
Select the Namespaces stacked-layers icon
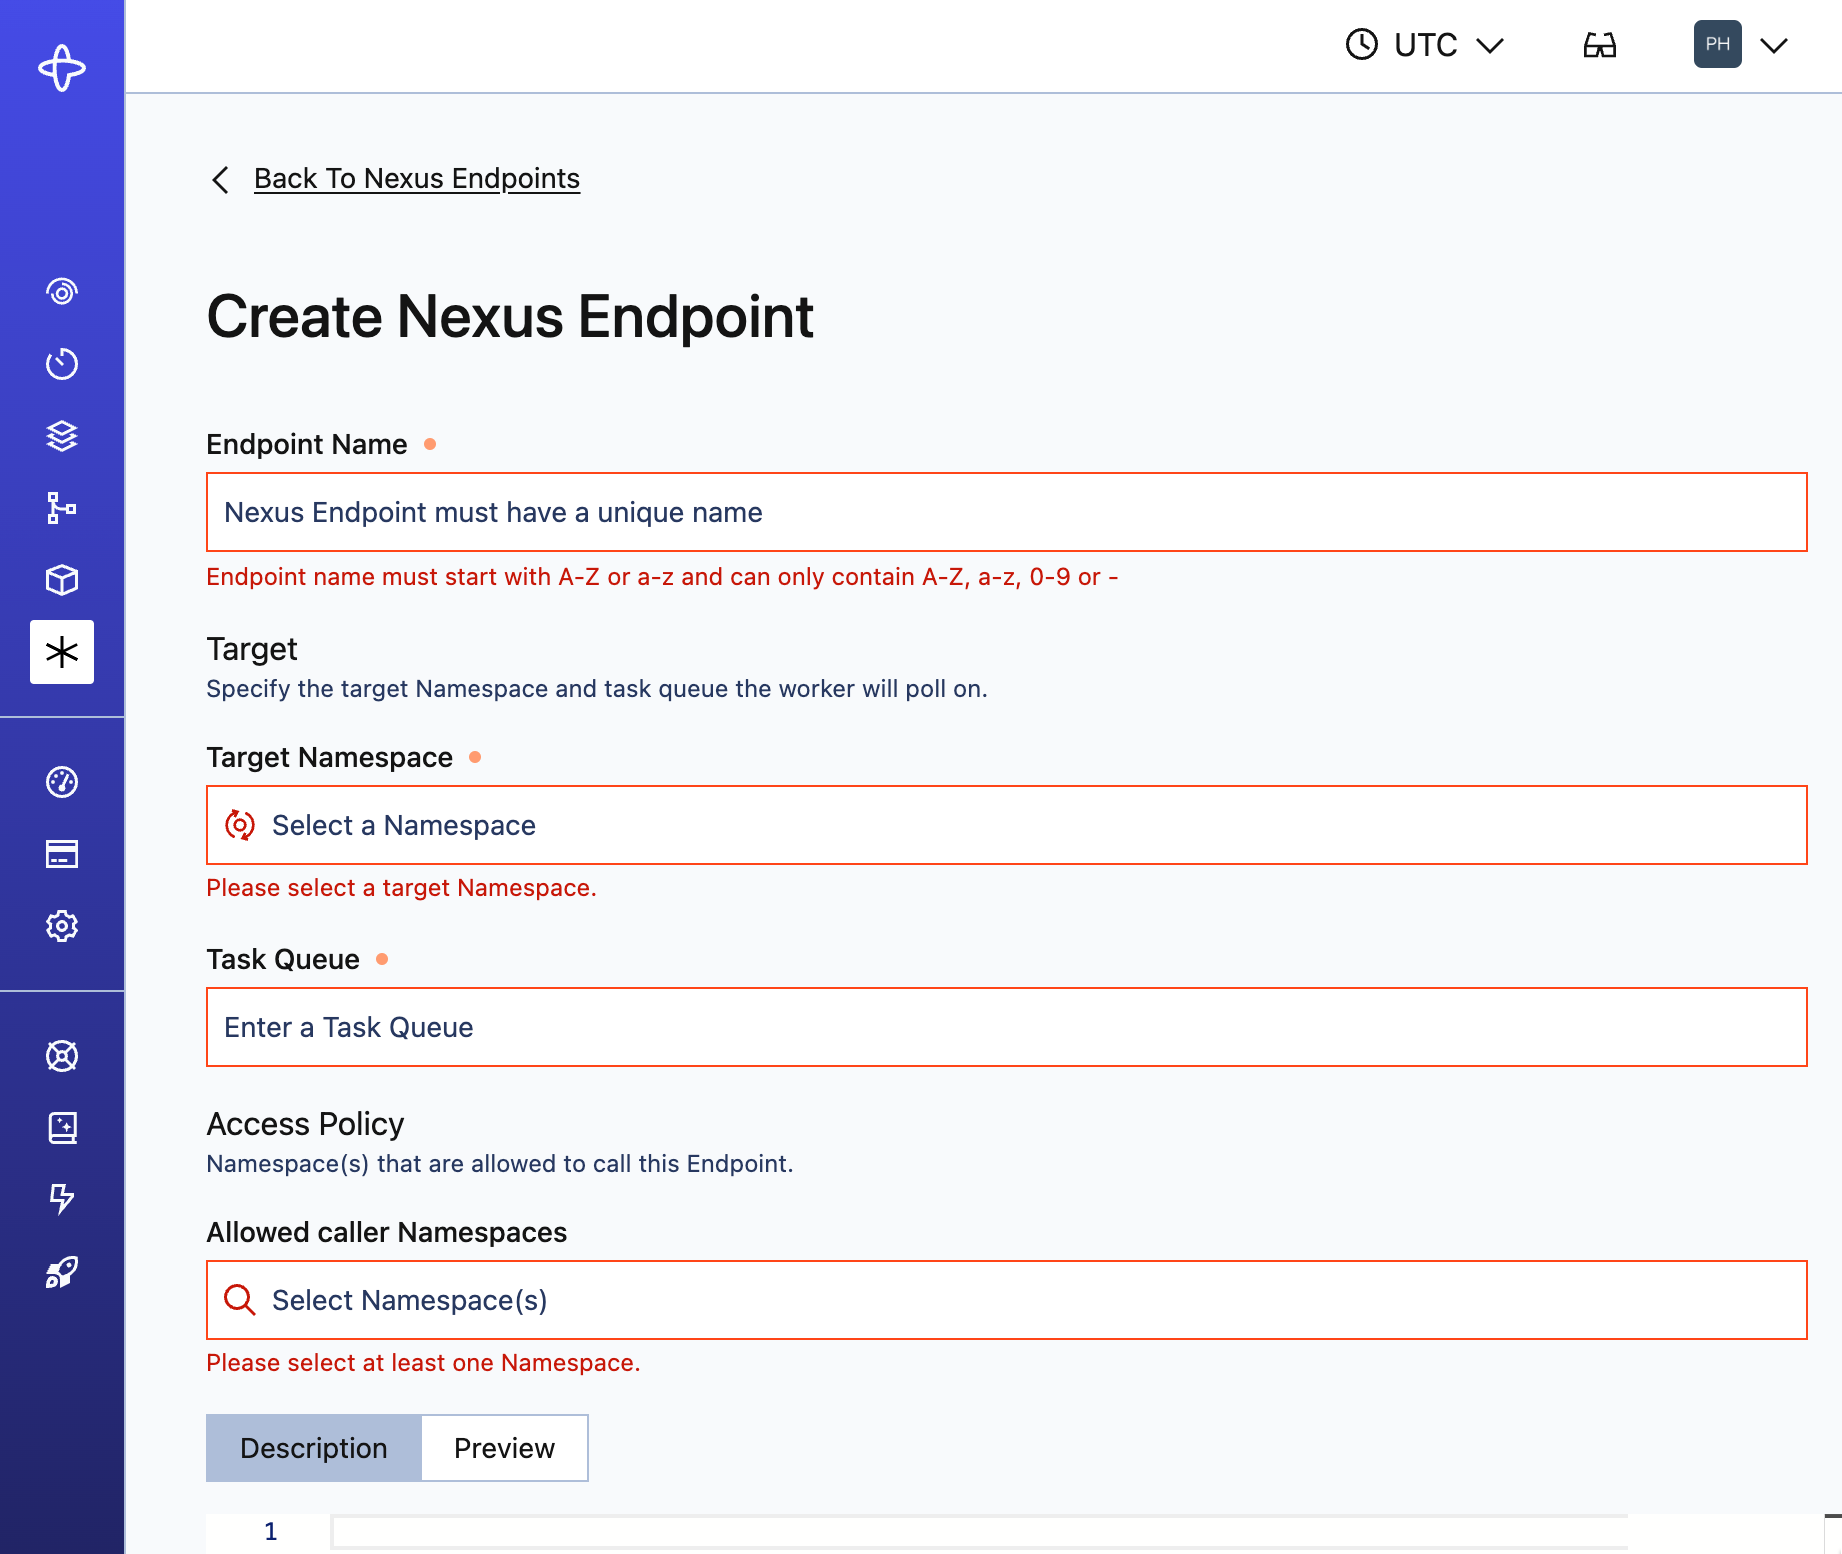(x=62, y=436)
